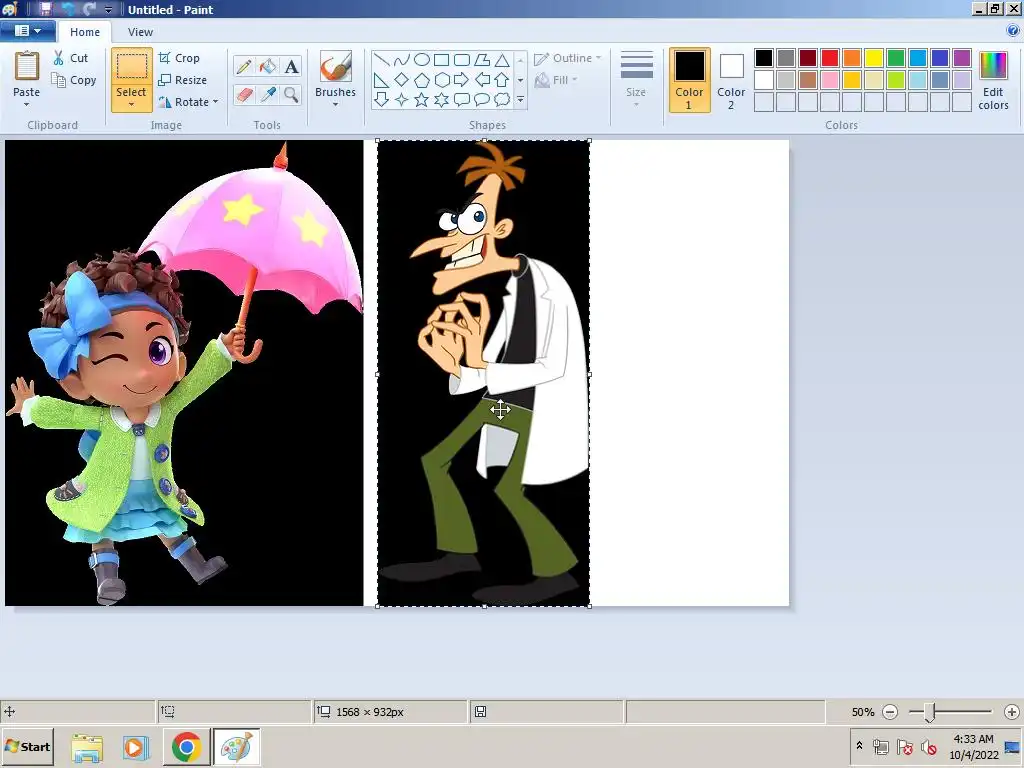Click the Cut button
The image size is (1024, 768).
(71, 58)
